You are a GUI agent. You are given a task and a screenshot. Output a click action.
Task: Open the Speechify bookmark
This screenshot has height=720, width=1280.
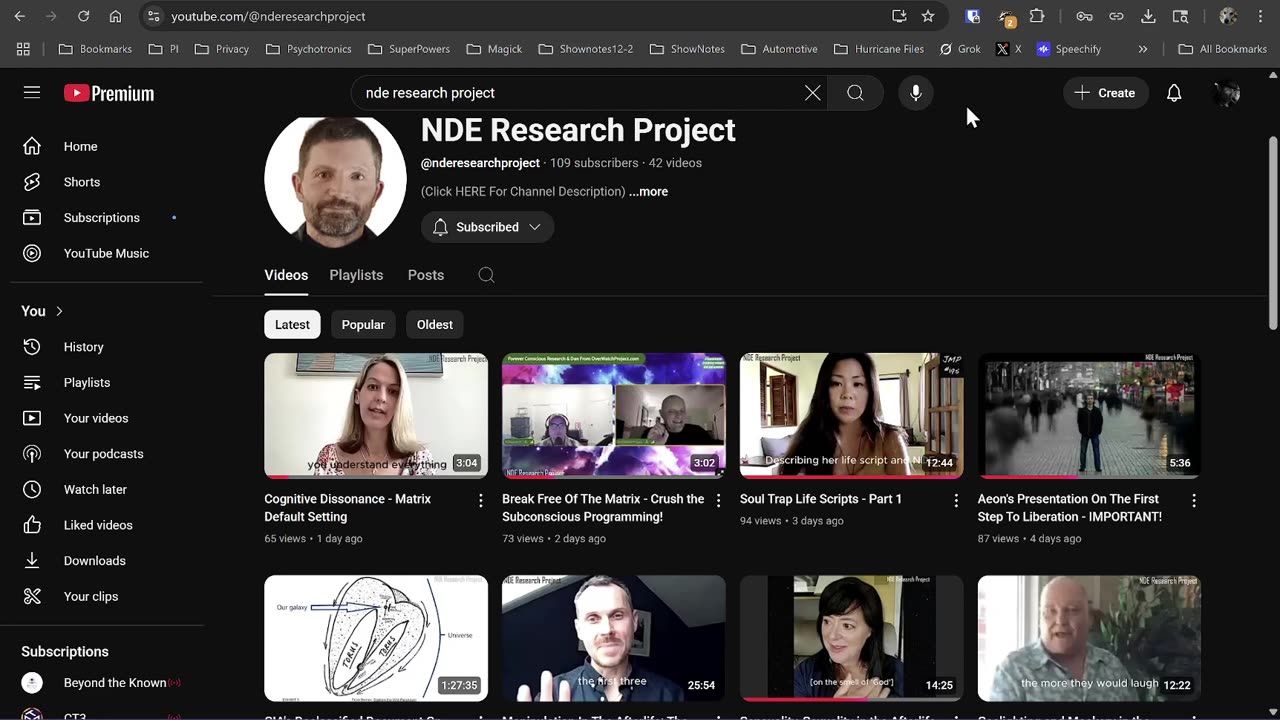[1069, 49]
